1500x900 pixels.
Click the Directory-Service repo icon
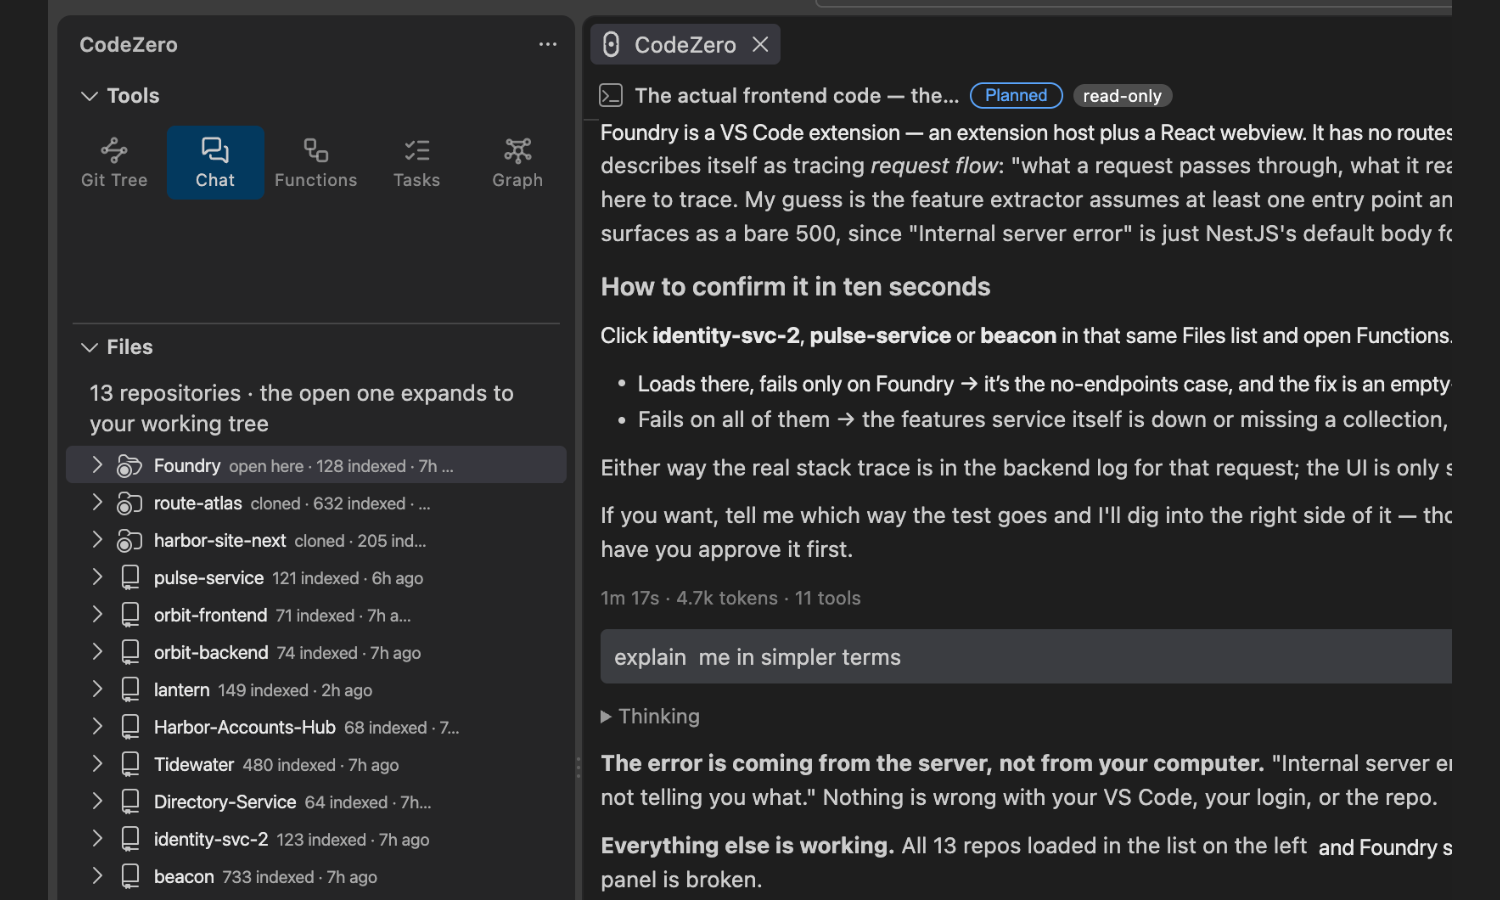[130, 801]
